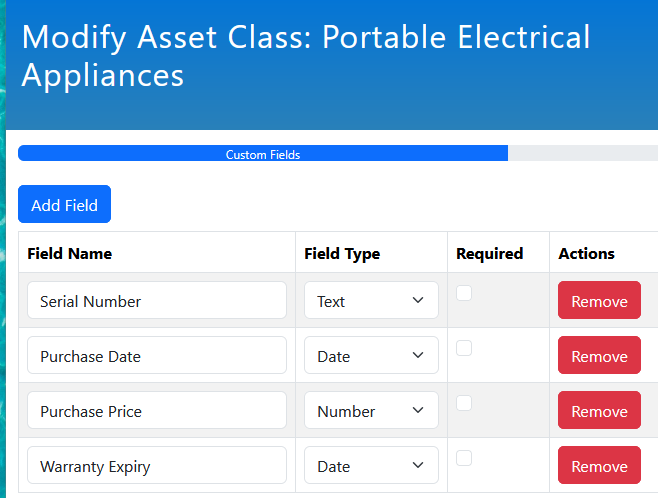Open Serial Number field type dropdown
This screenshot has width=658, height=498.
click(371, 301)
